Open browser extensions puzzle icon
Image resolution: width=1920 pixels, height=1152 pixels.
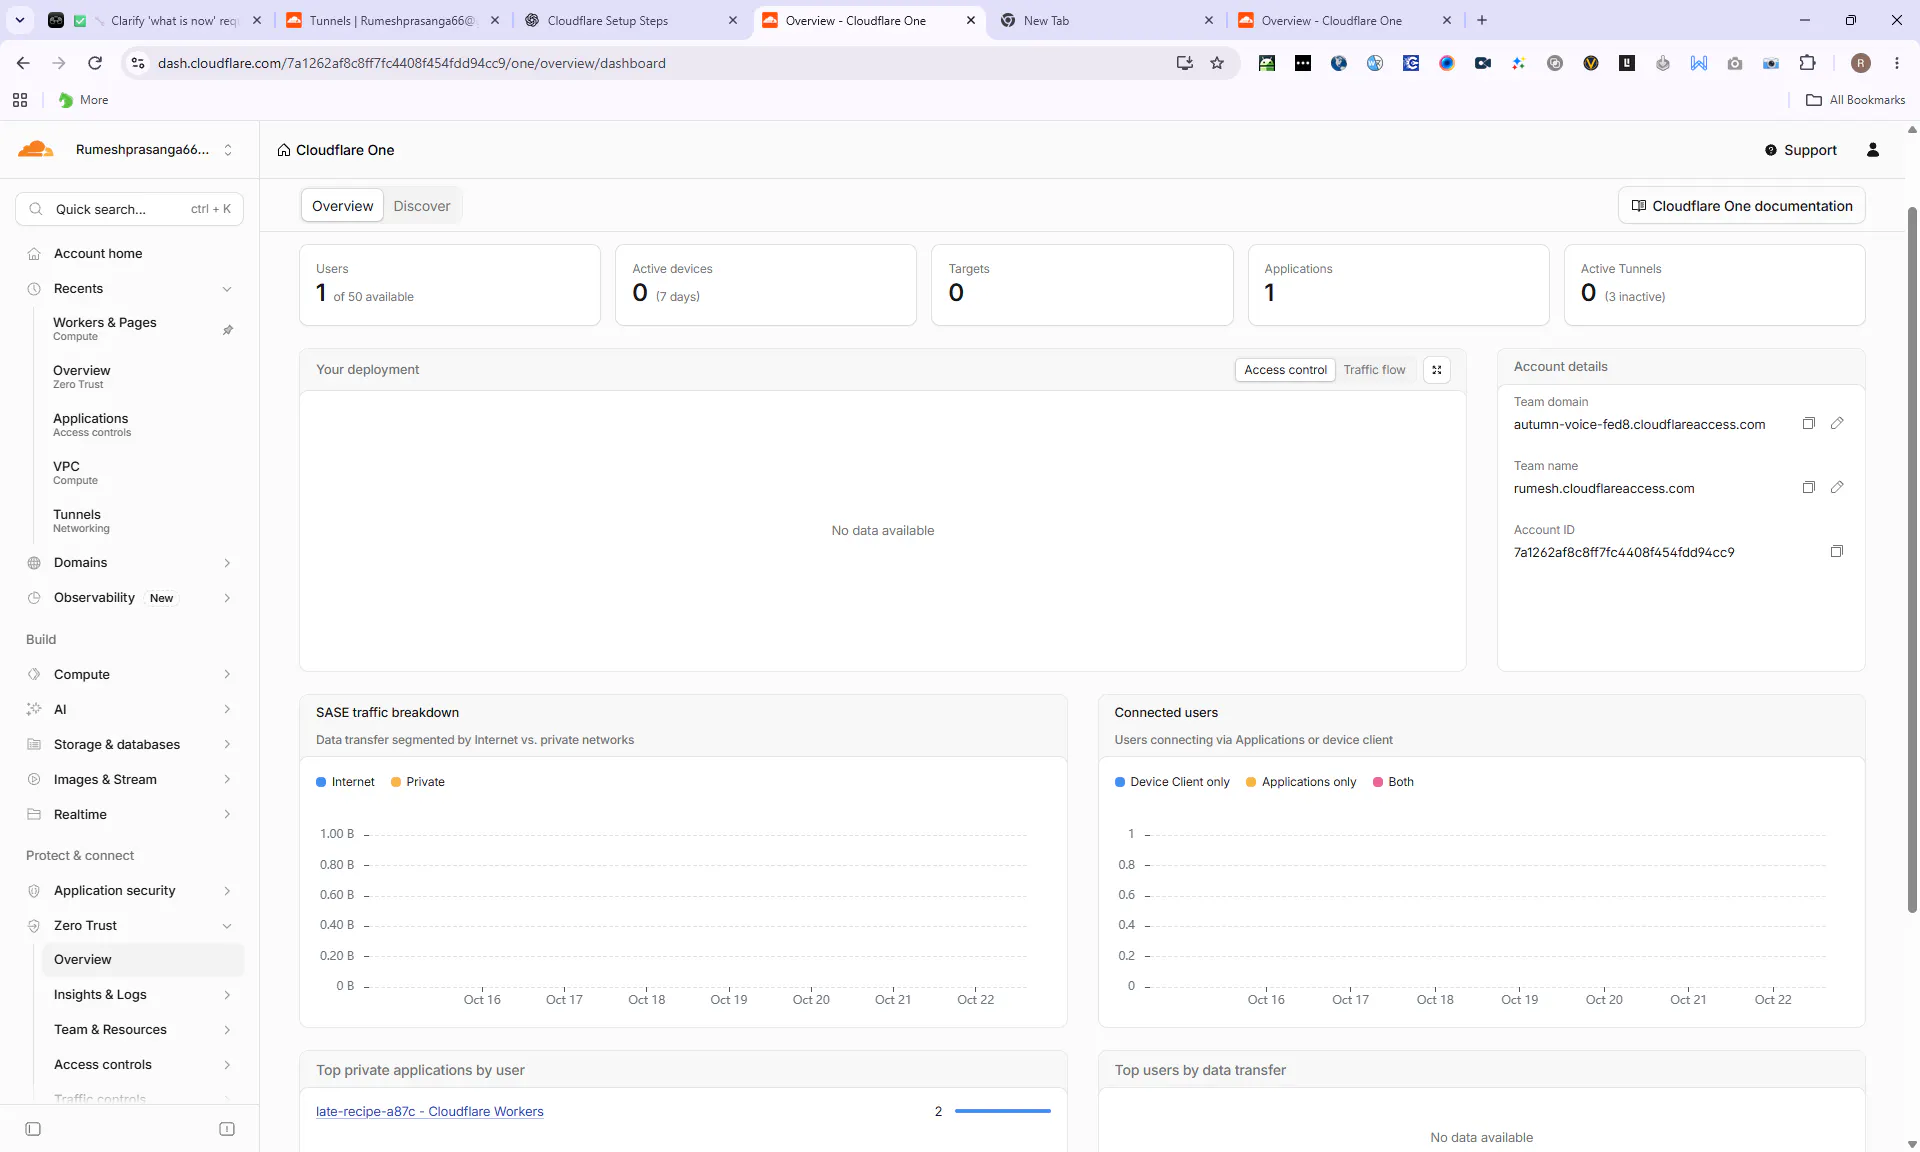(x=1807, y=63)
